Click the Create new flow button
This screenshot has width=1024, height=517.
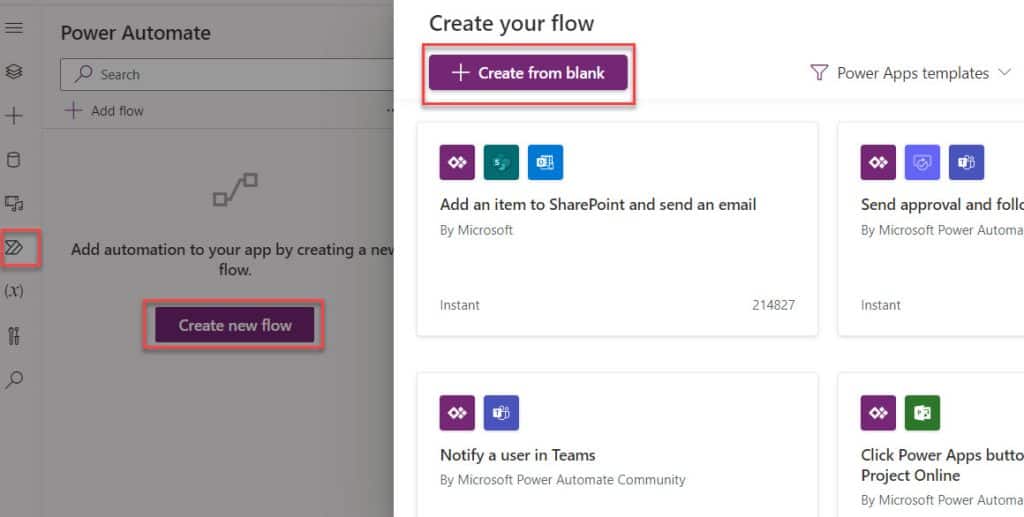(234, 325)
